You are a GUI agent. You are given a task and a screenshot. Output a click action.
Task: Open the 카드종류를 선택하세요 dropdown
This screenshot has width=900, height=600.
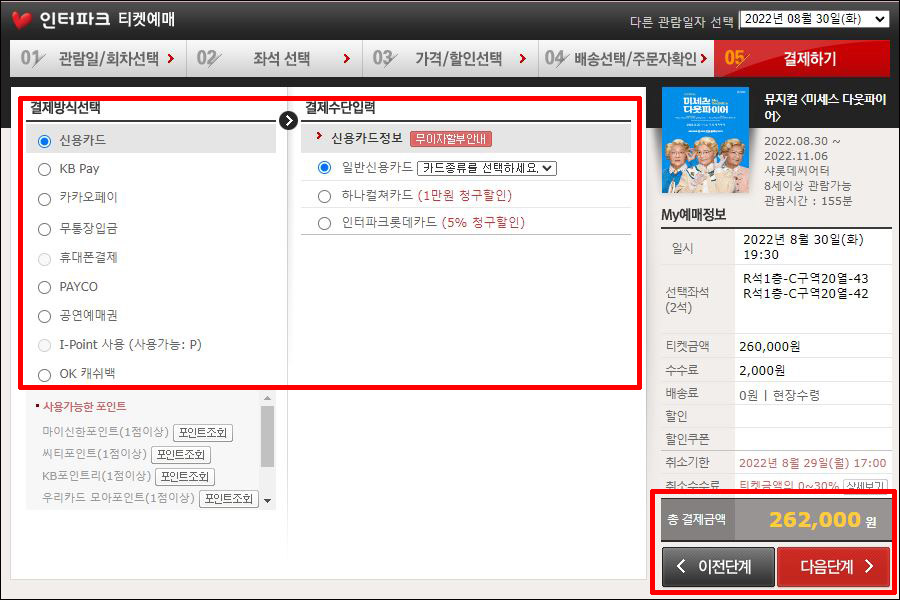(x=487, y=168)
